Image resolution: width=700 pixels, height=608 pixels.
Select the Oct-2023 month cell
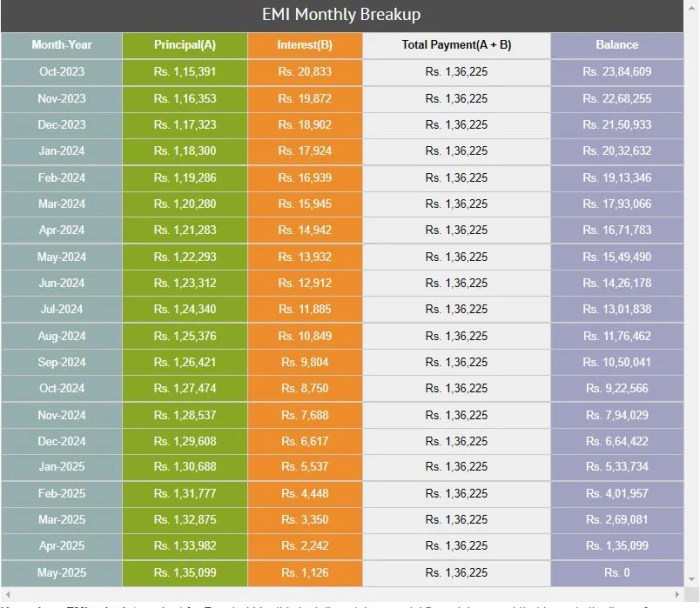point(62,72)
